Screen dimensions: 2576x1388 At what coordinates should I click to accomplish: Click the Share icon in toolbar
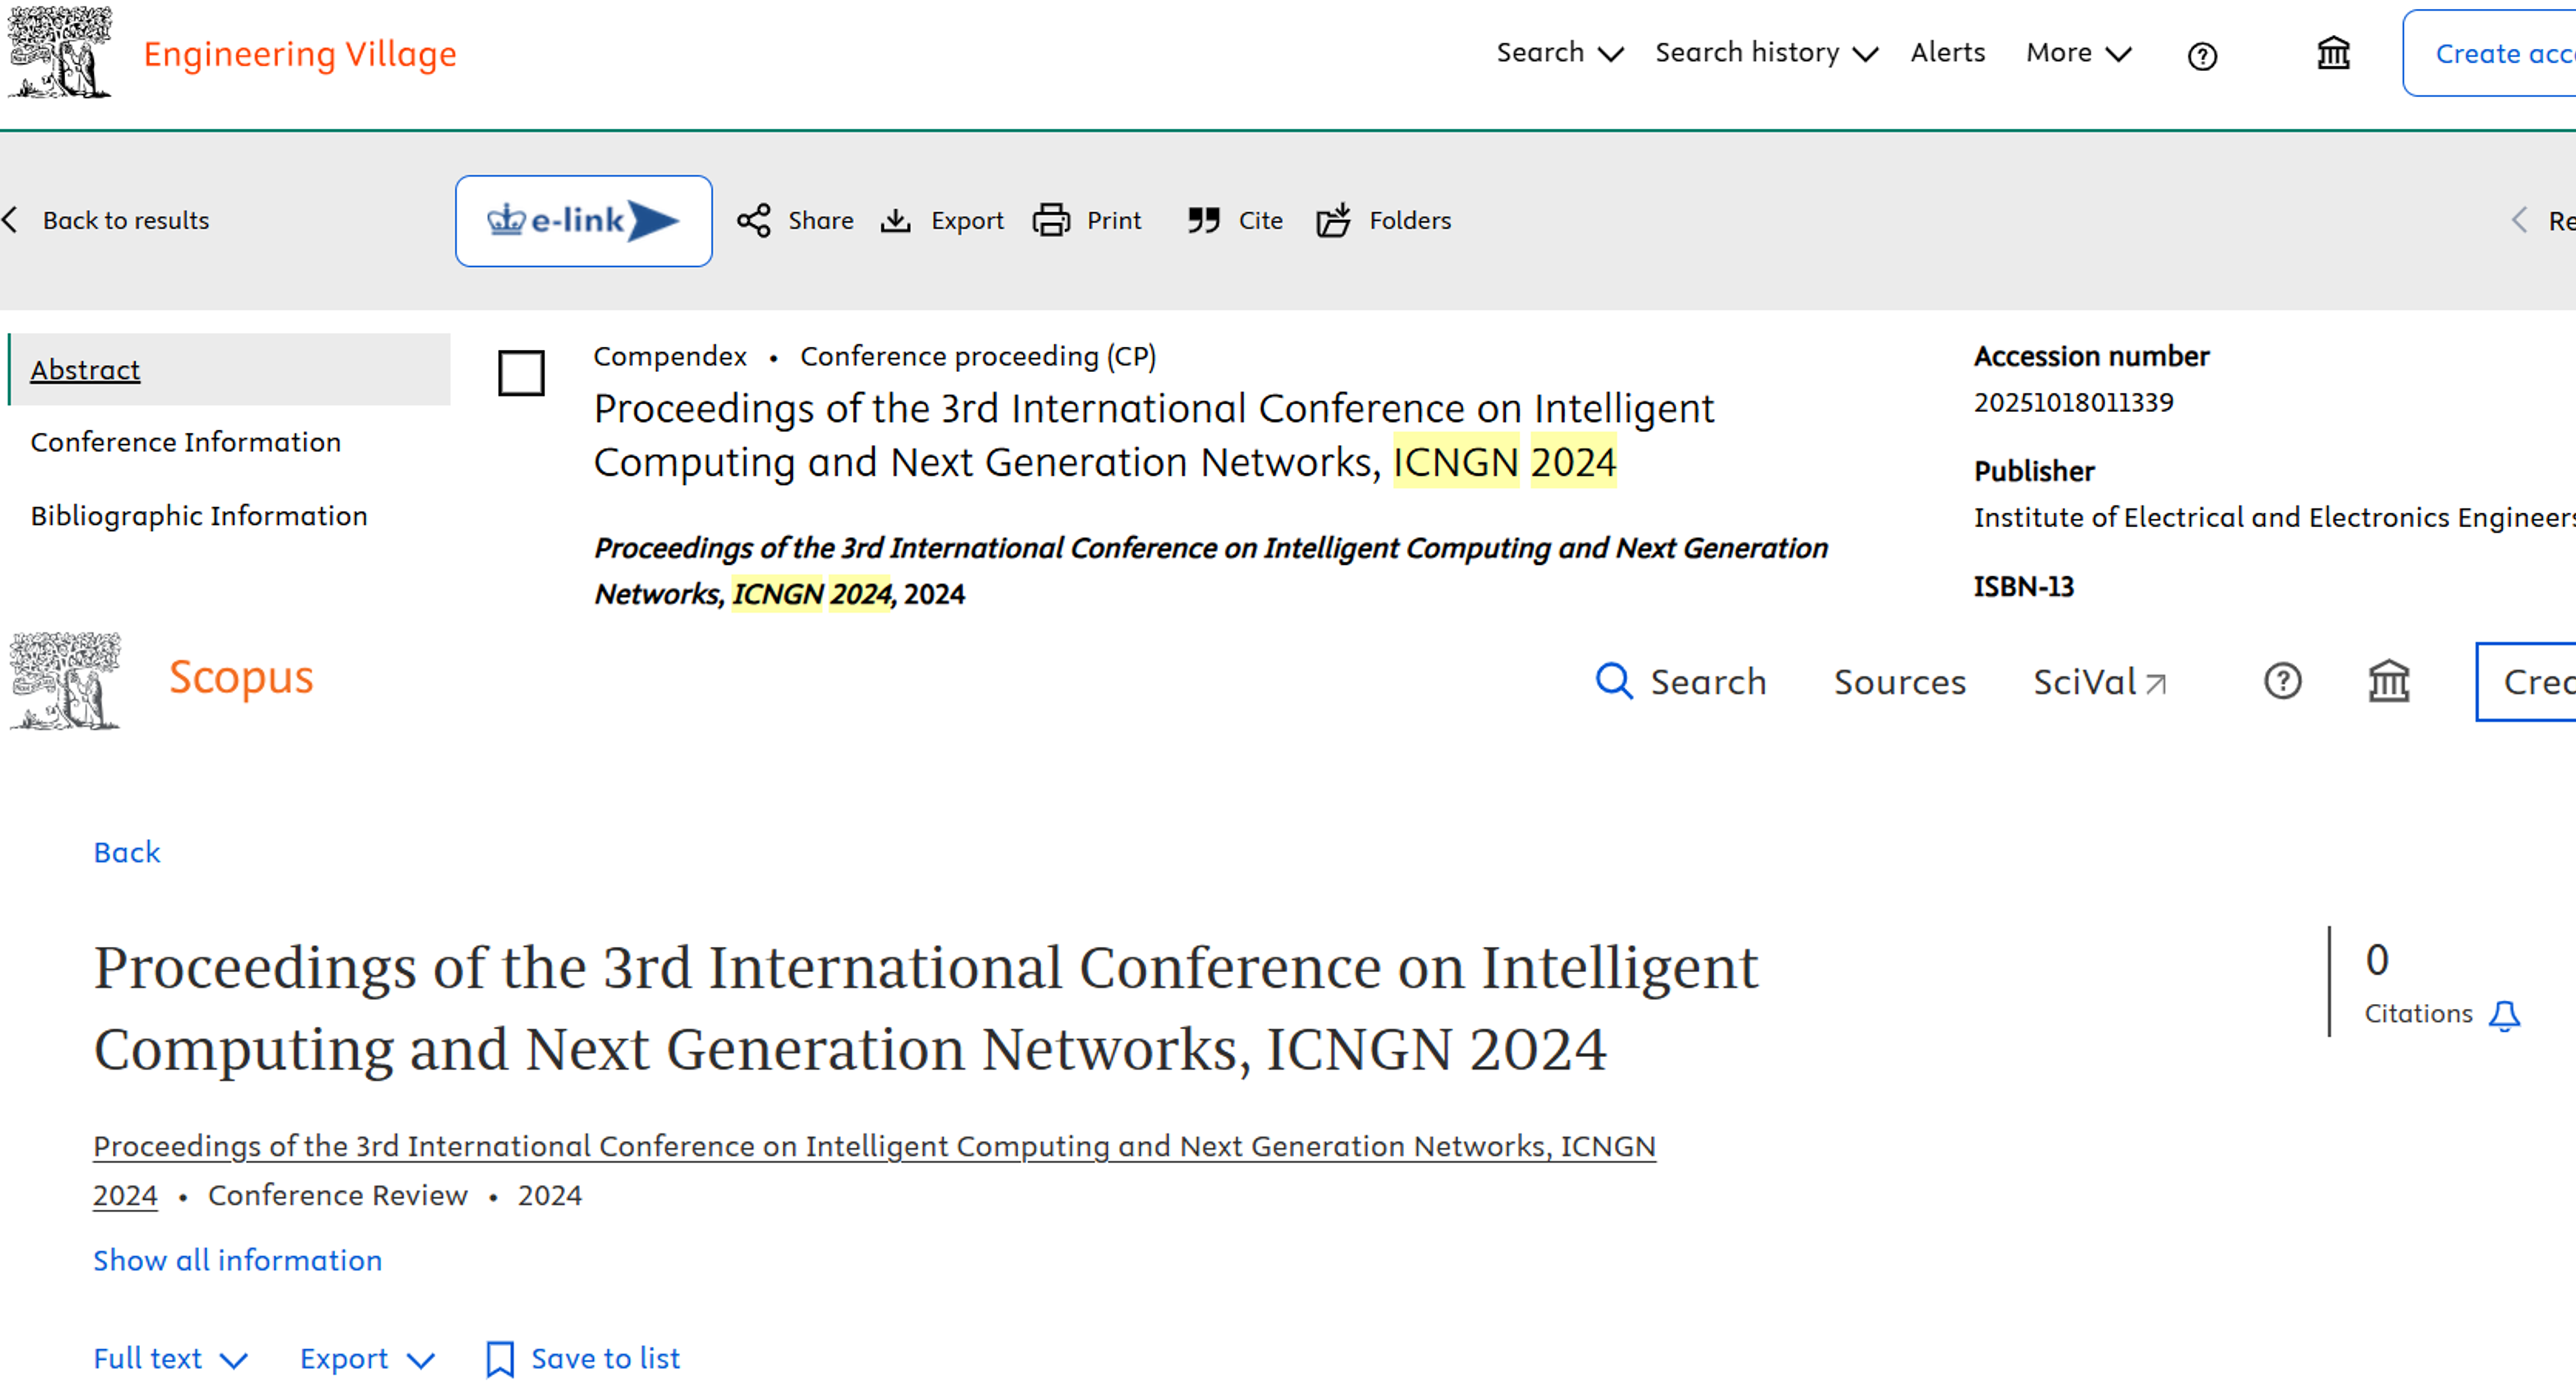(x=753, y=221)
